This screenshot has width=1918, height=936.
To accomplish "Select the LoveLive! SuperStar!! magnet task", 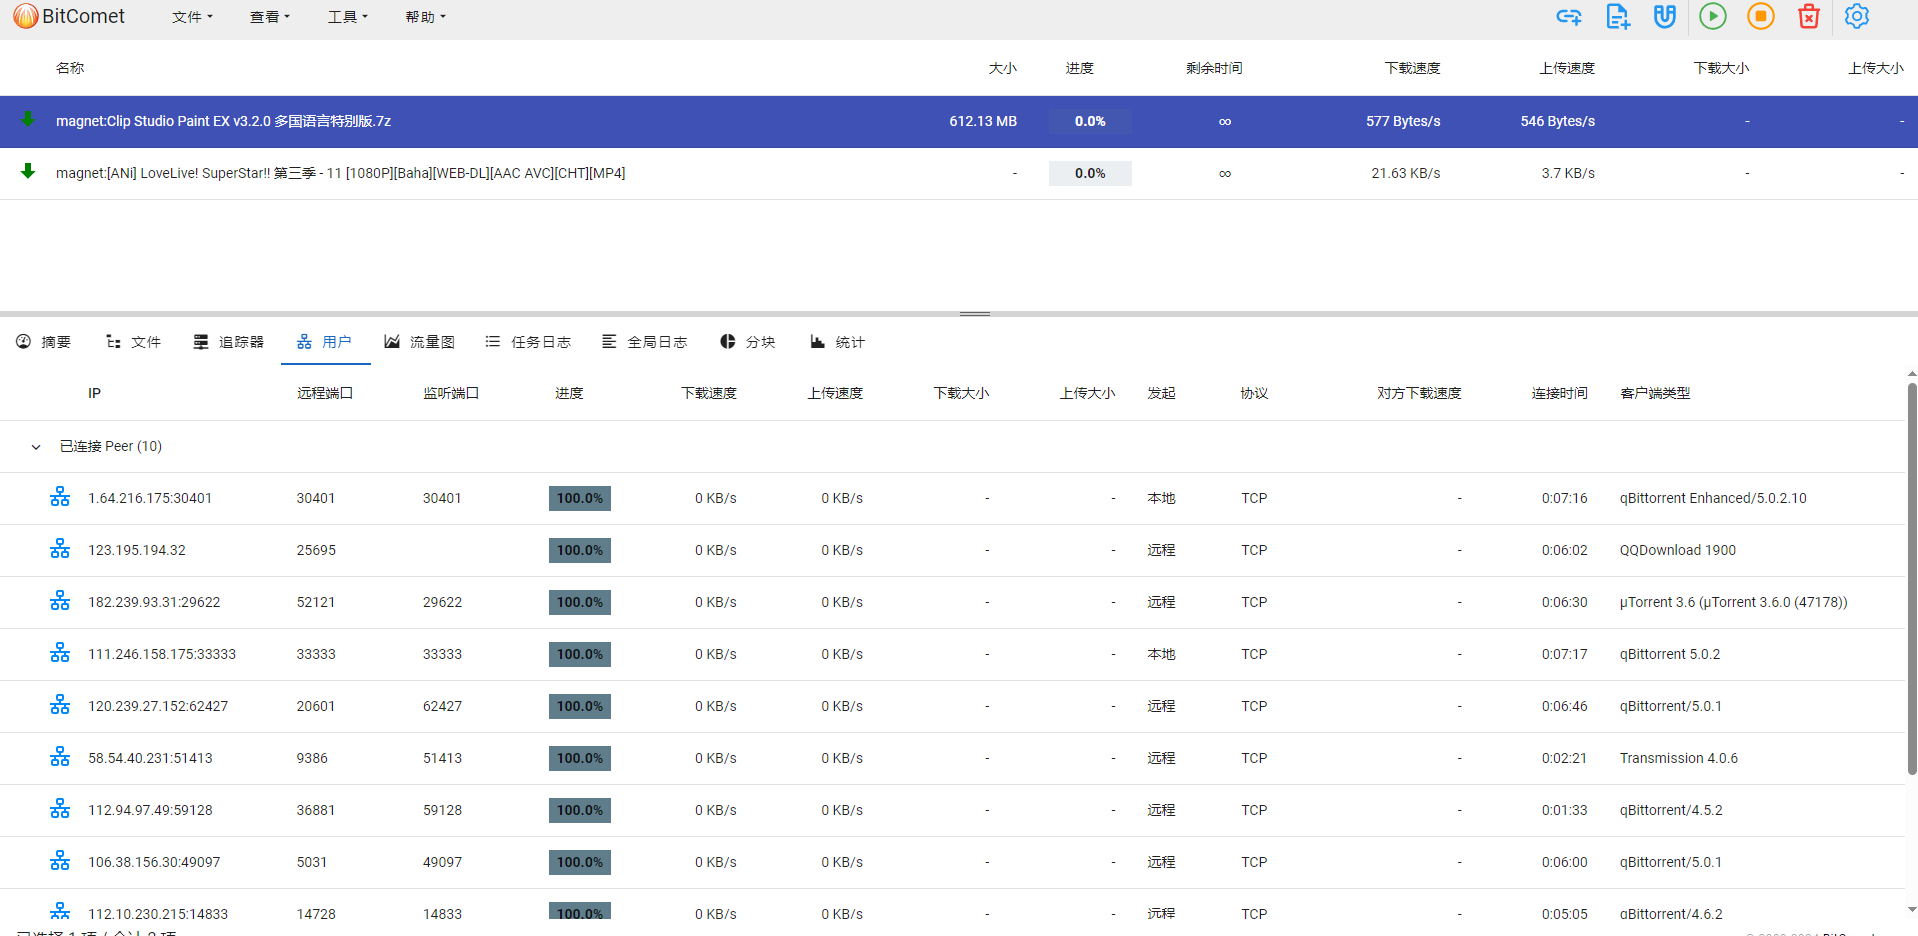I will (959, 173).
